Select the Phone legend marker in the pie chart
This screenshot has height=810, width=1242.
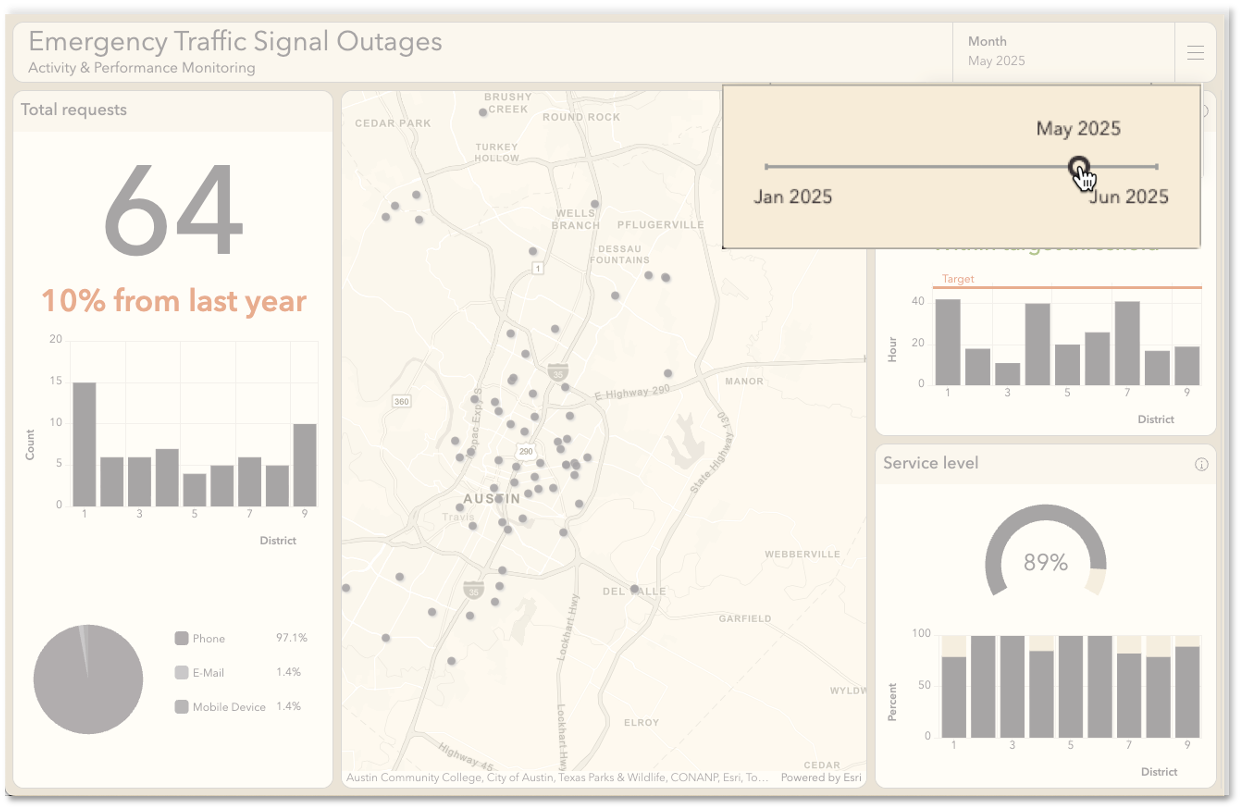coord(180,638)
